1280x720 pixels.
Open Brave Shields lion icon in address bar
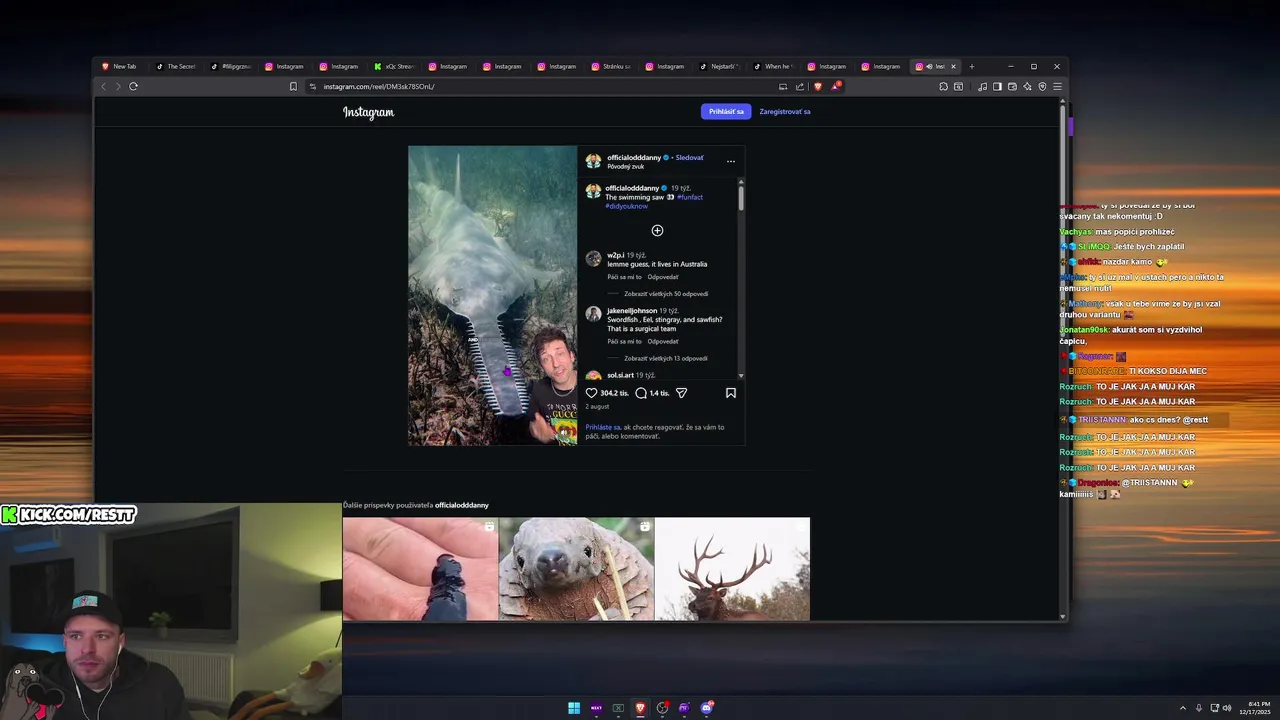click(x=818, y=86)
